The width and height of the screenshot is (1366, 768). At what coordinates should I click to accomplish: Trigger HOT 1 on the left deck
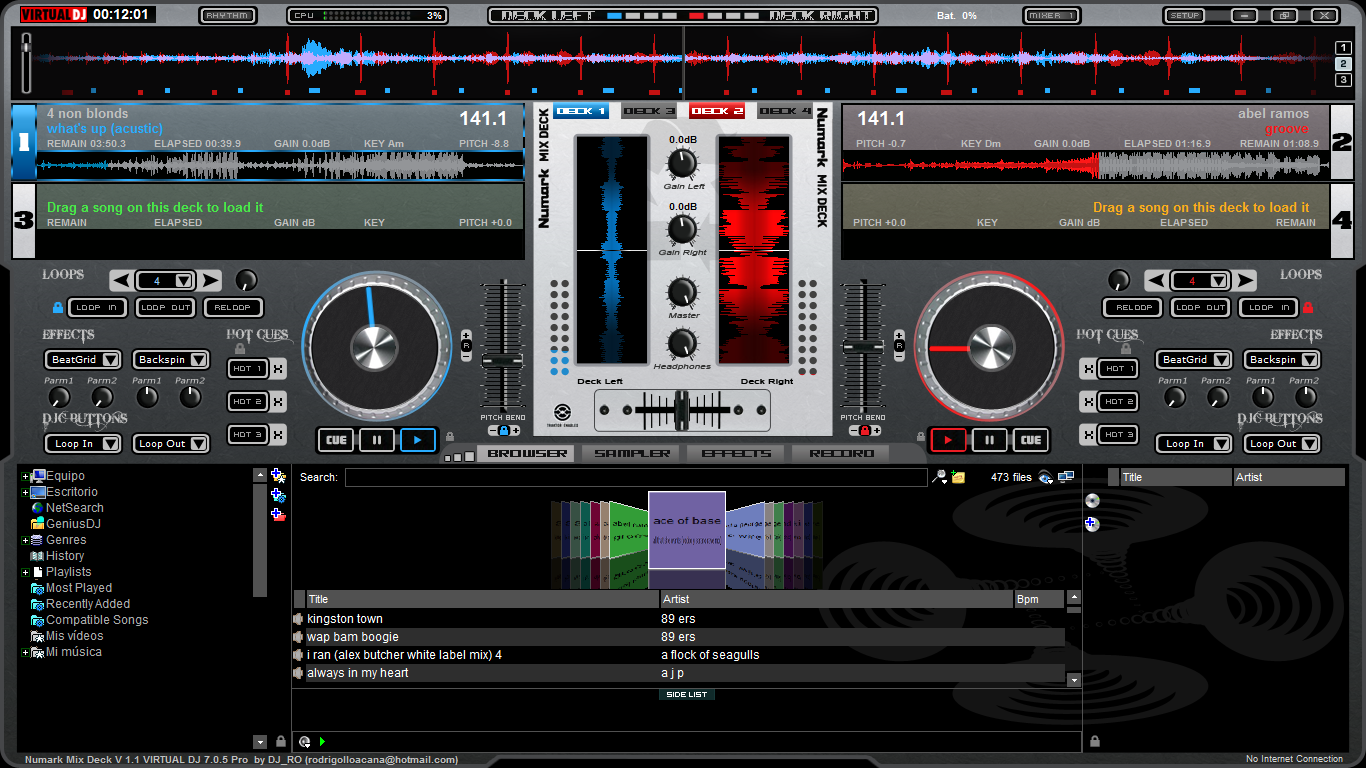[x=247, y=369]
